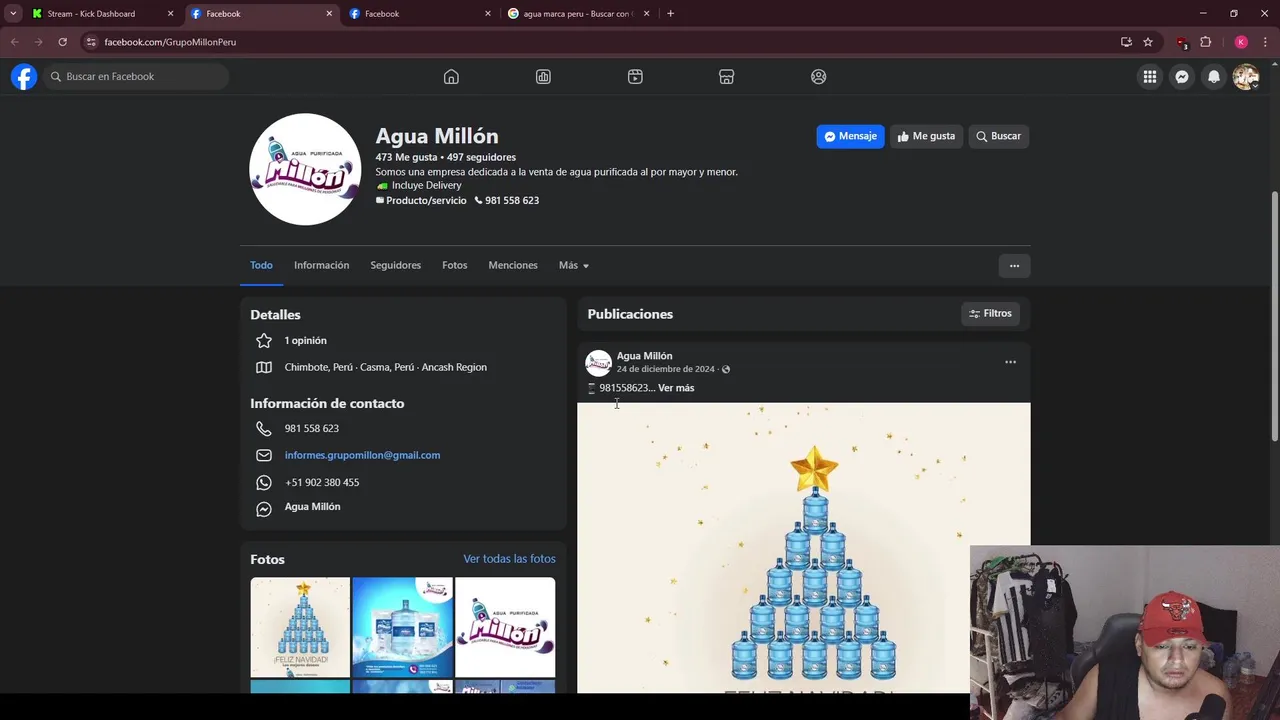Install app icon in the address bar
Screen dimensions: 1280x720
1126,42
